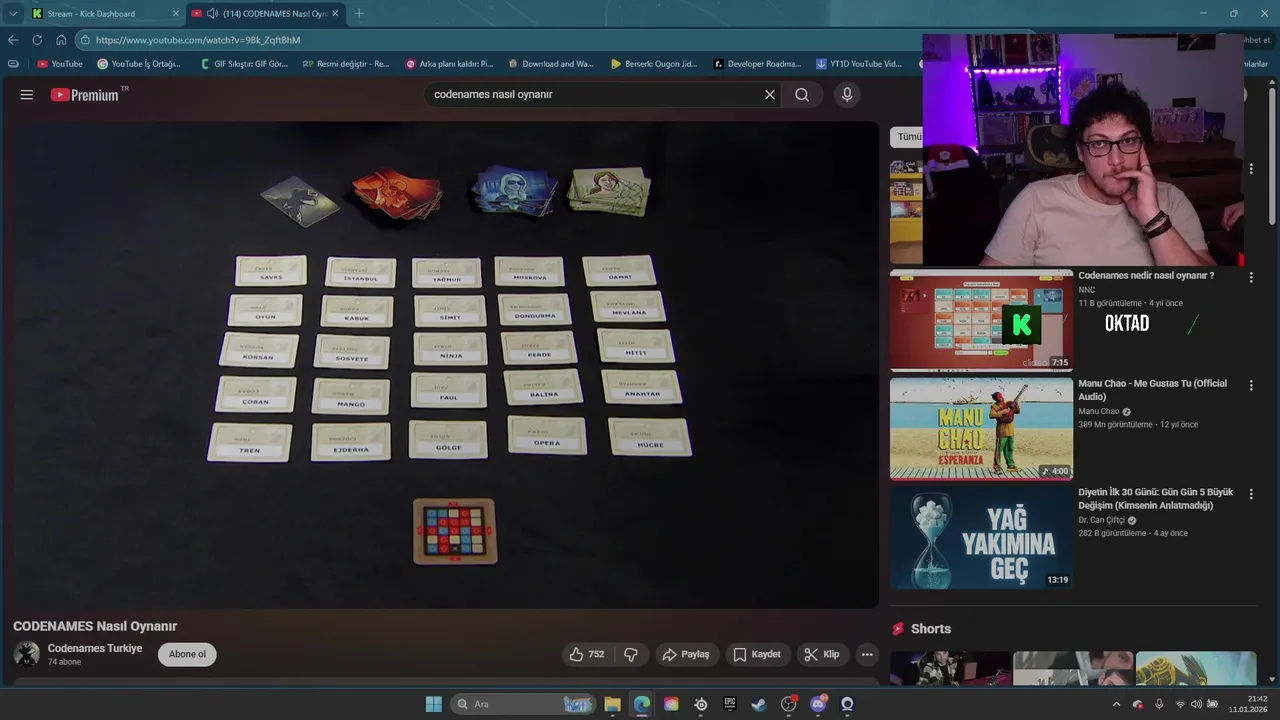This screenshot has height=720, width=1280.
Task: Open a new browser tab
Action: pyautogui.click(x=359, y=13)
